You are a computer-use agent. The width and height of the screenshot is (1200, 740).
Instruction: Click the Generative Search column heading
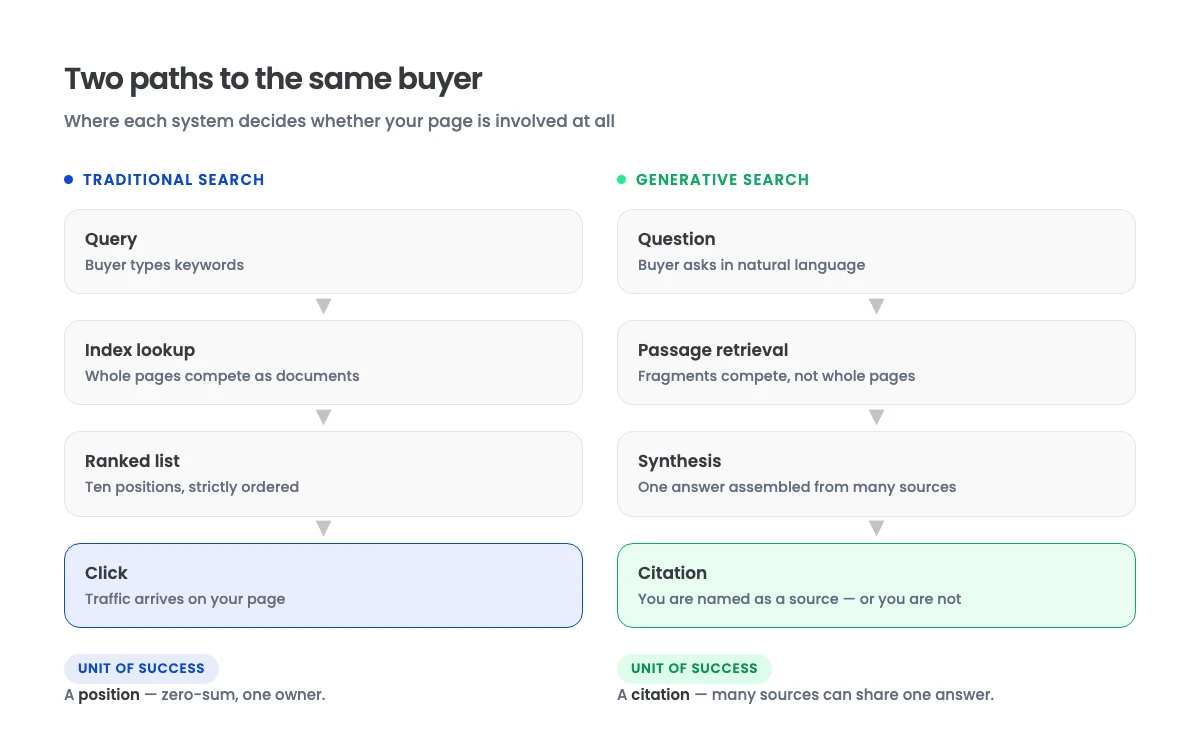click(x=723, y=180)
